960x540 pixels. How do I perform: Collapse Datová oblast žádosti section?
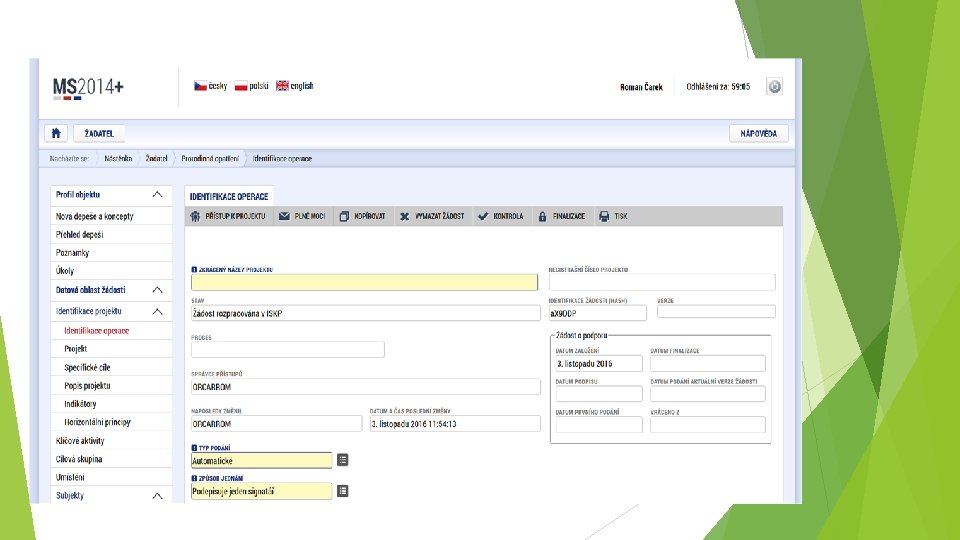click(157, 290)
